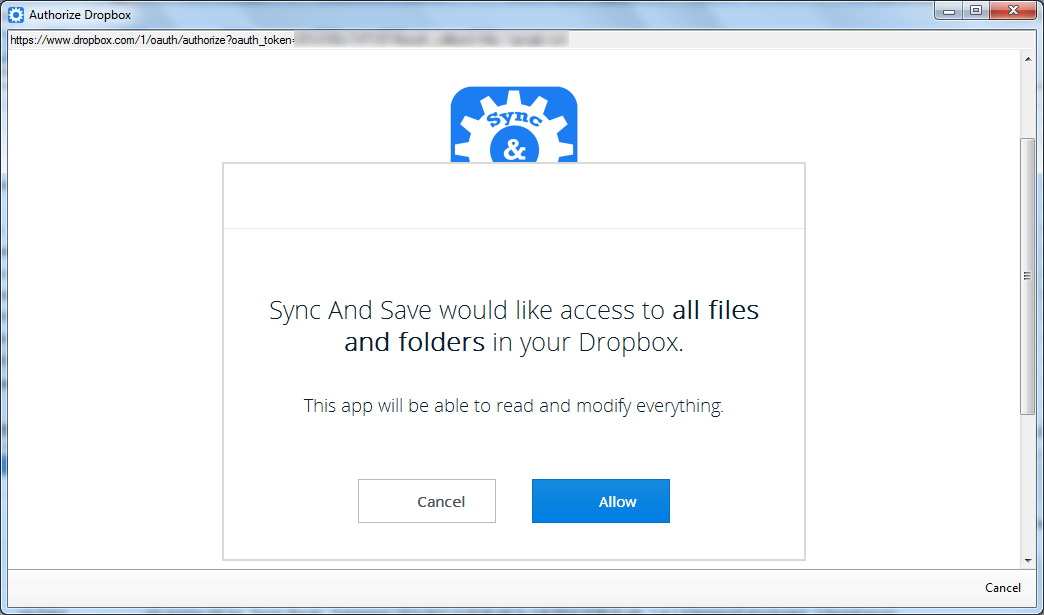Click the white dialog header area
The image size is (1044, 615).
[513, 194]
